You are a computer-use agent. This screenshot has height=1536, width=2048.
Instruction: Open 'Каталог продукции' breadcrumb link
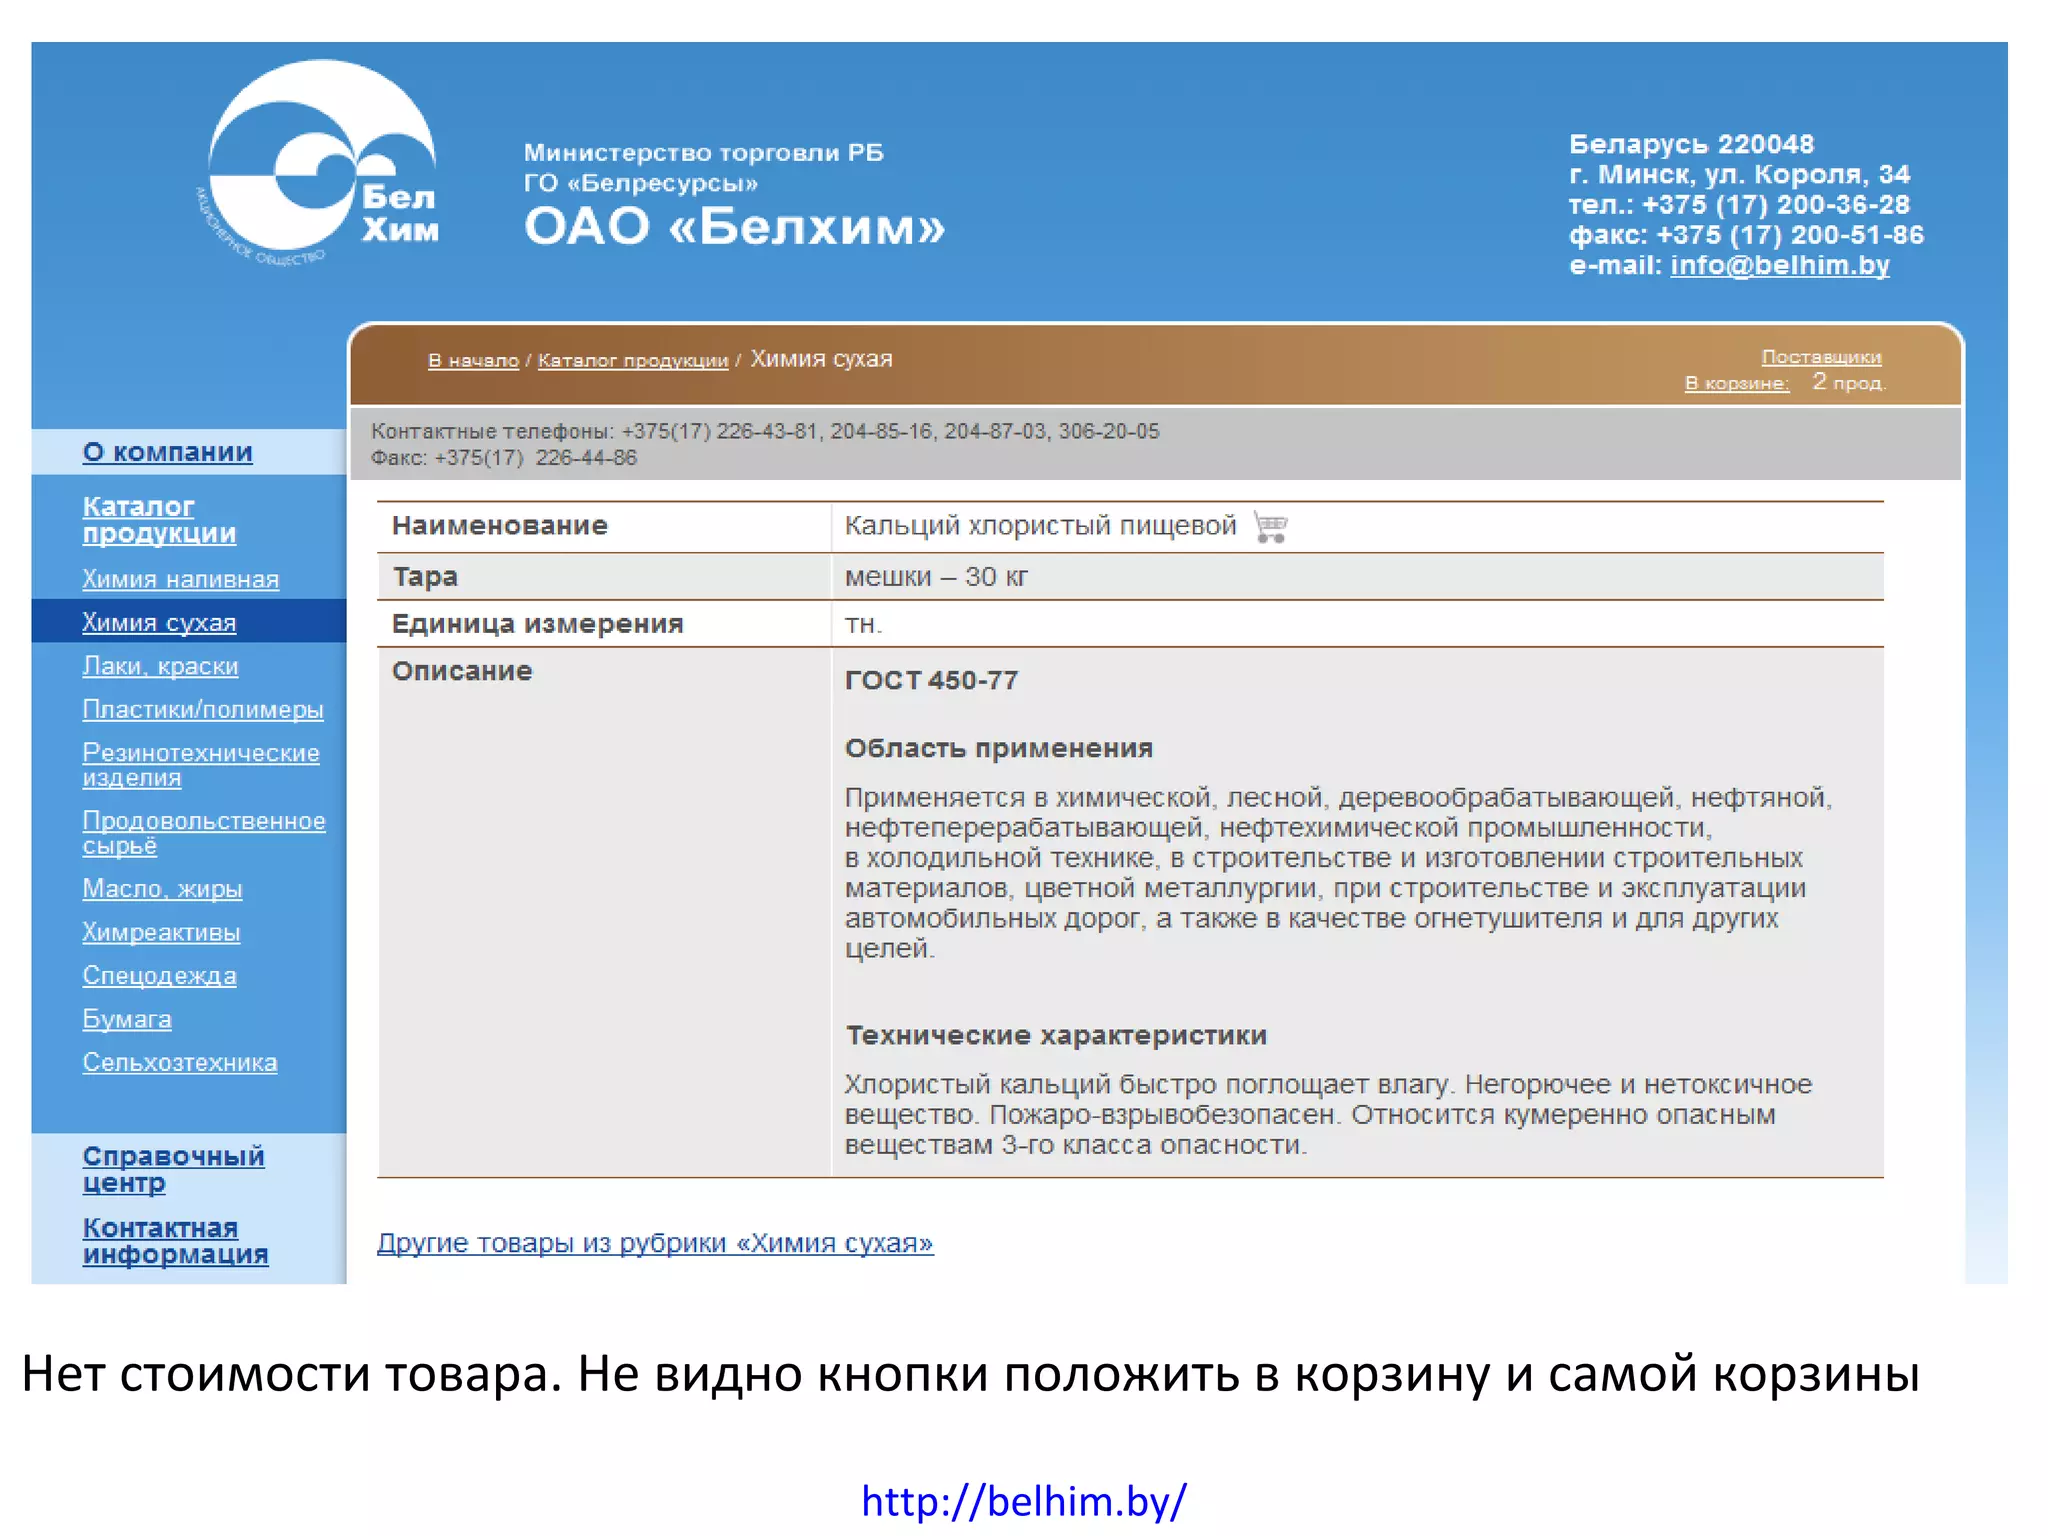tap(632, 360)
